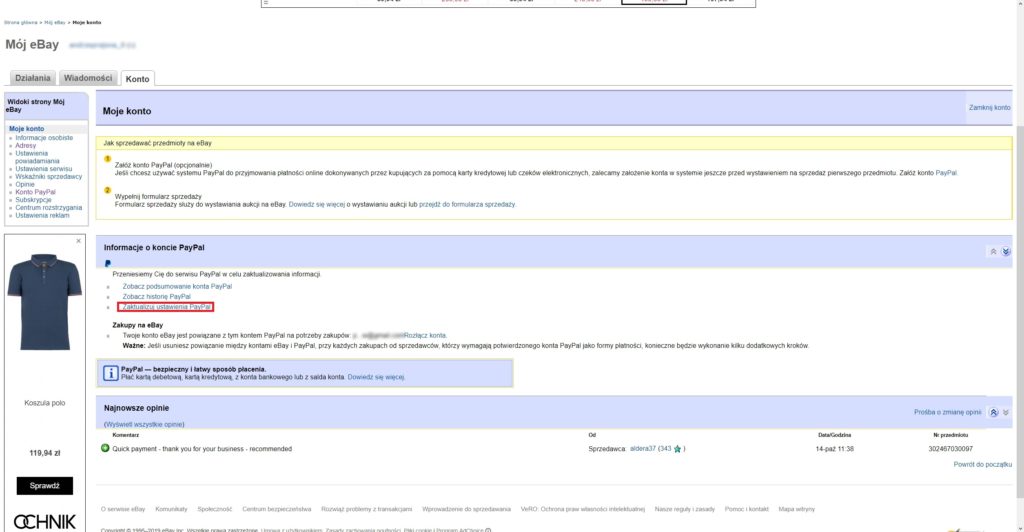Image resolution: width=1024 pixels, height=532 pixels.
Task: Click the OCHNIK brand logo
Action: (45, 520)
